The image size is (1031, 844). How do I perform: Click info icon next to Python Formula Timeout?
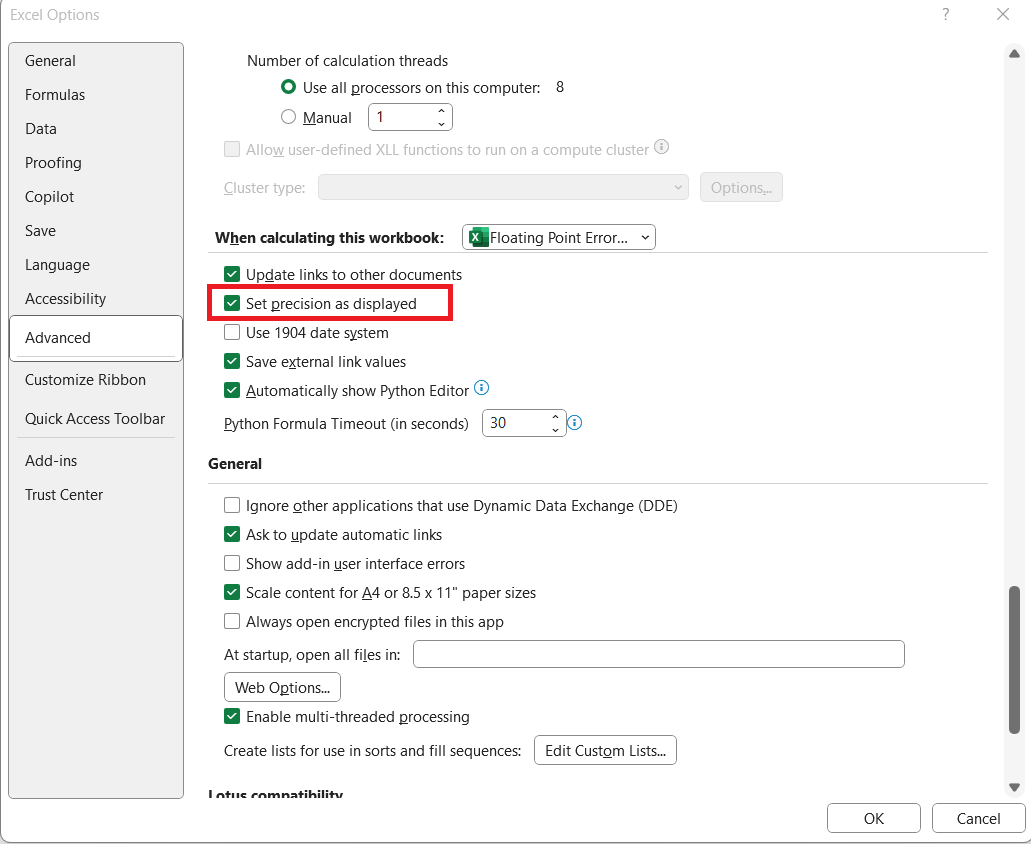(574, 423)
